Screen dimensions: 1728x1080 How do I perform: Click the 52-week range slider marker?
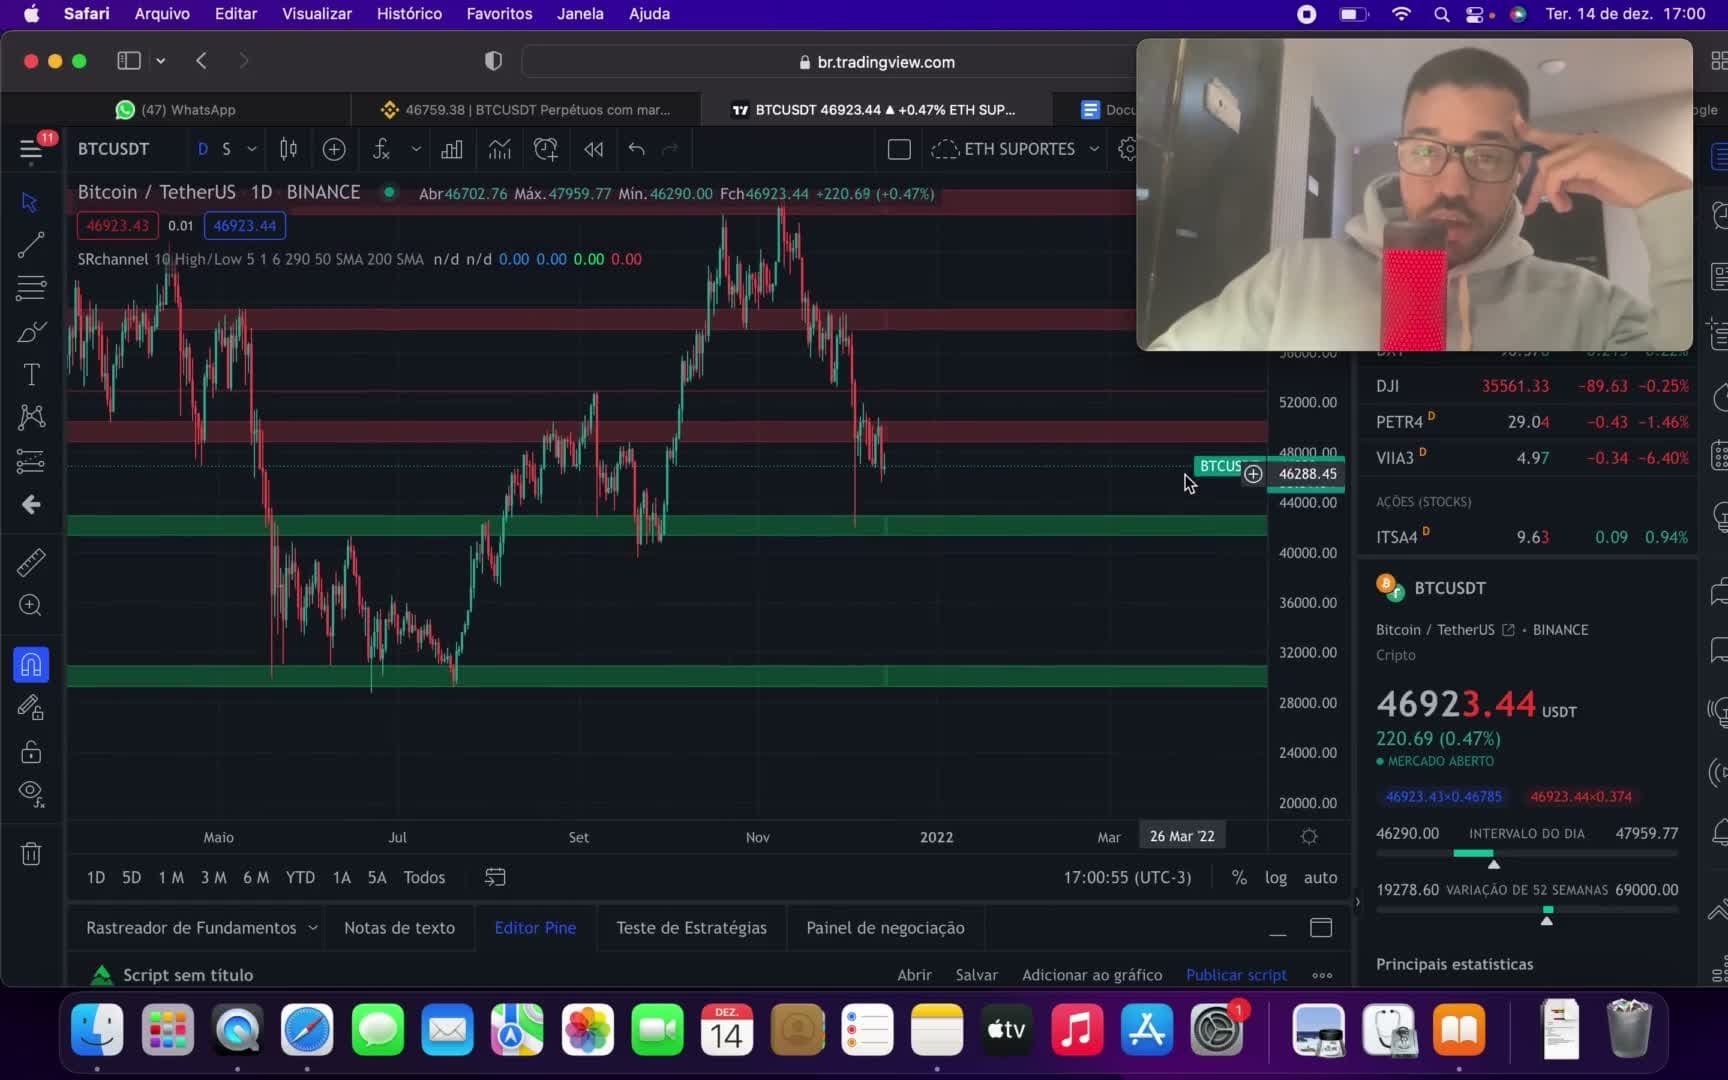tap(1546, 920)
